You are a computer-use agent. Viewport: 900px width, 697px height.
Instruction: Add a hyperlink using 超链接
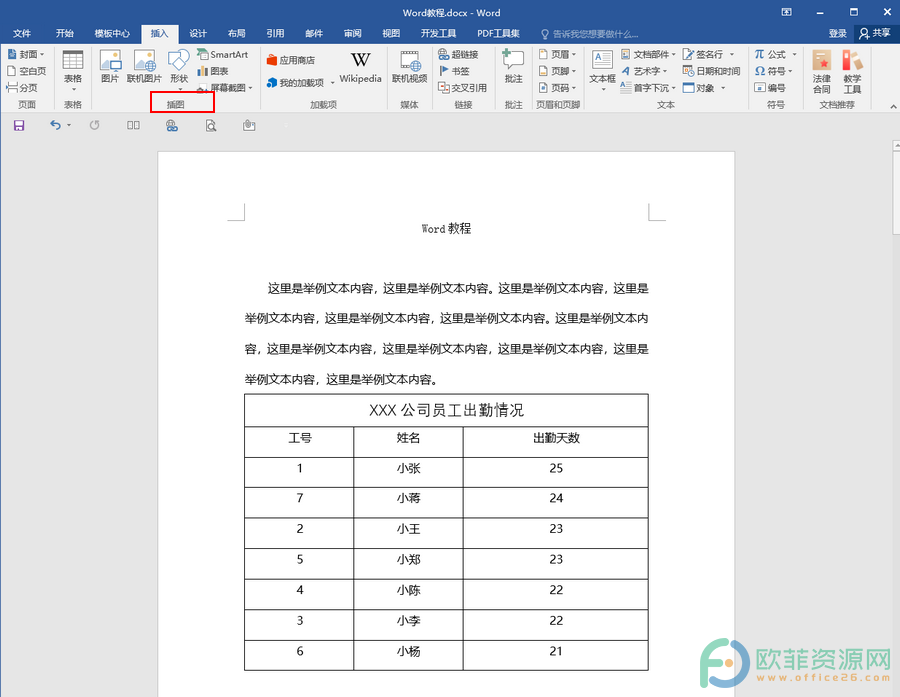click(458, 55)
